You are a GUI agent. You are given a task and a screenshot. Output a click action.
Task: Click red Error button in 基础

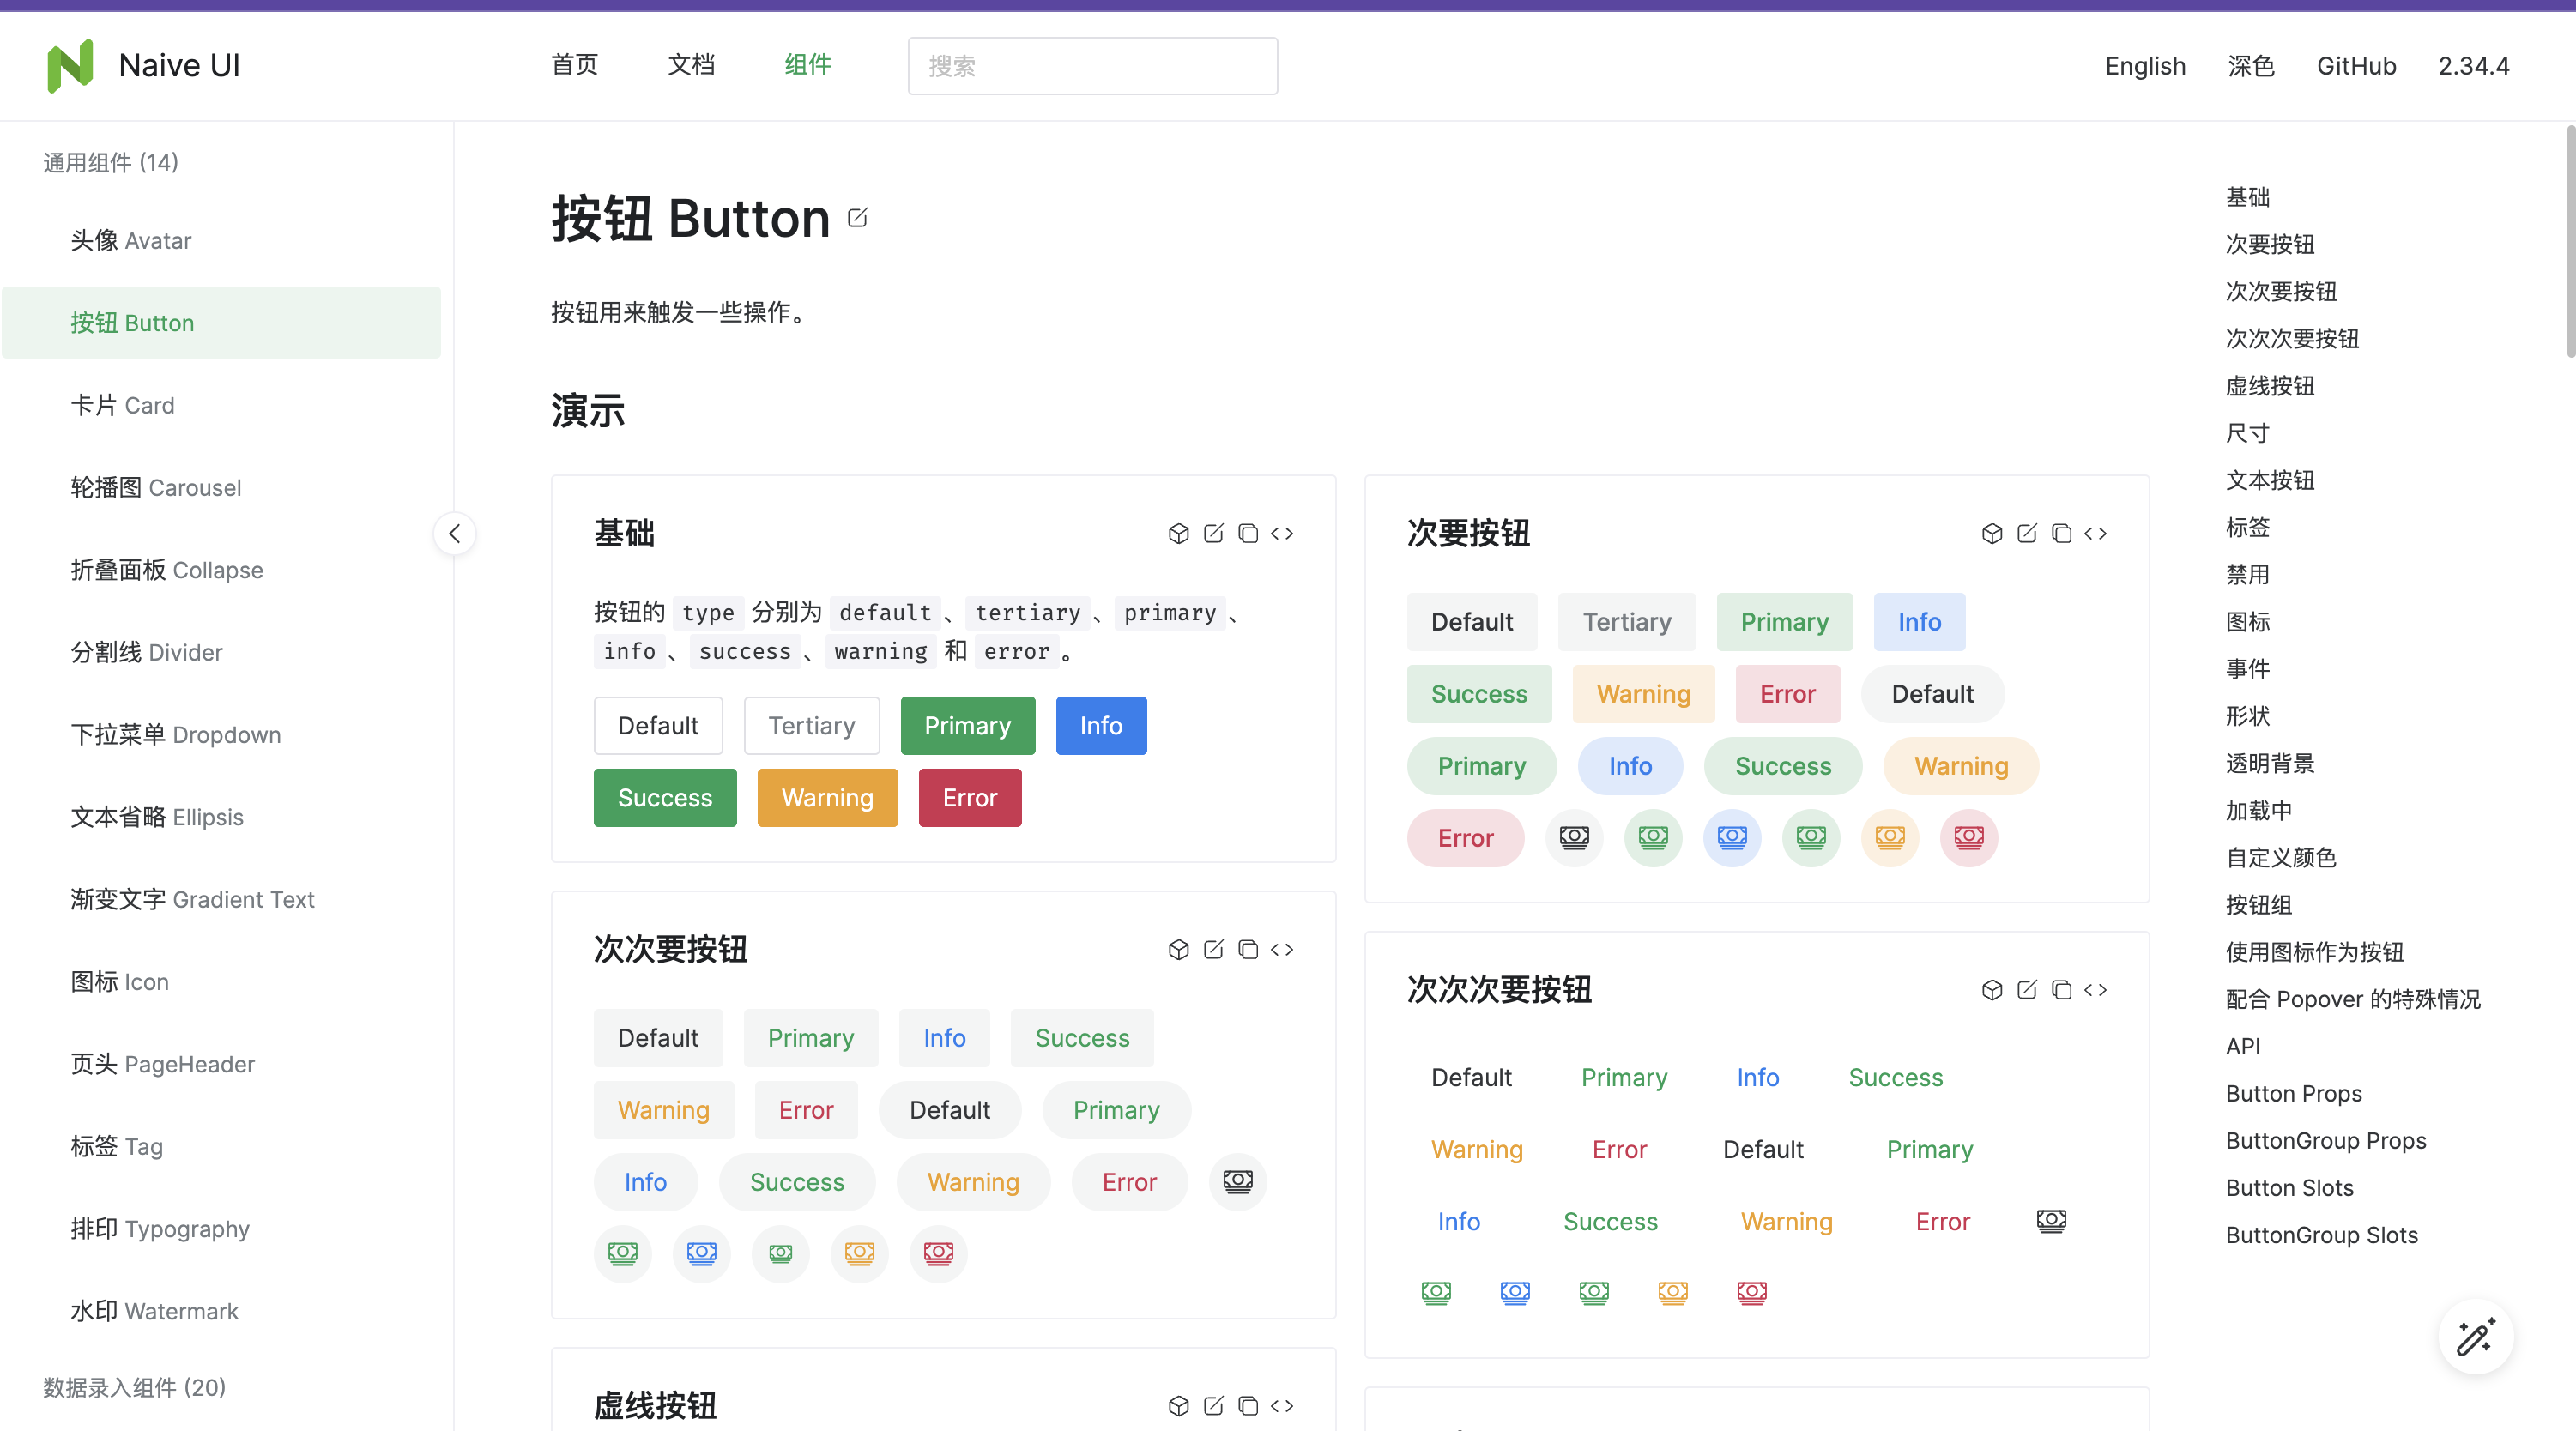[x=969, y=798]
